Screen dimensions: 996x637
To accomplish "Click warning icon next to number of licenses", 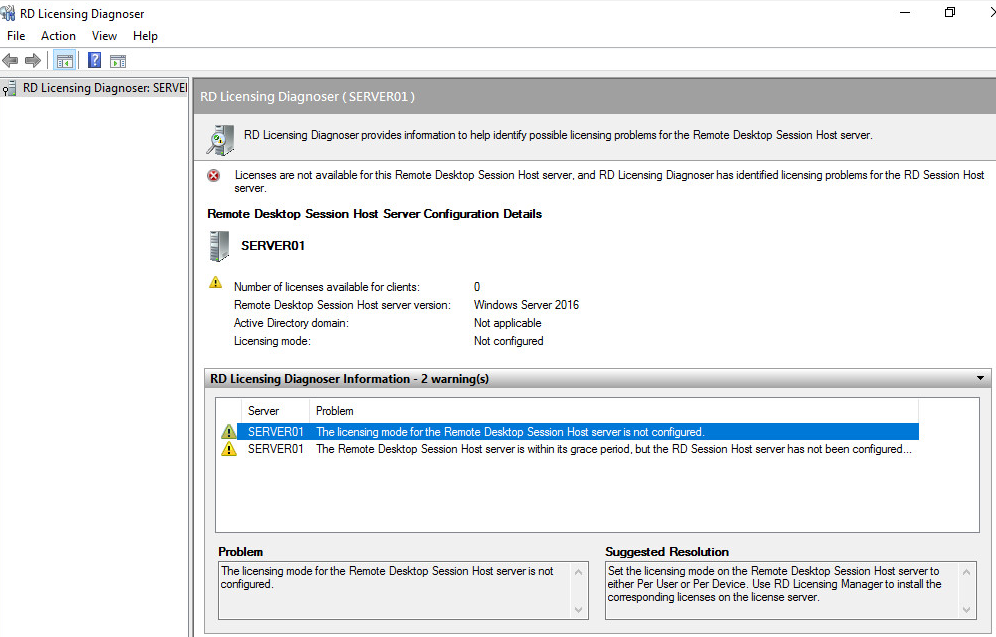I will point(215,283).
